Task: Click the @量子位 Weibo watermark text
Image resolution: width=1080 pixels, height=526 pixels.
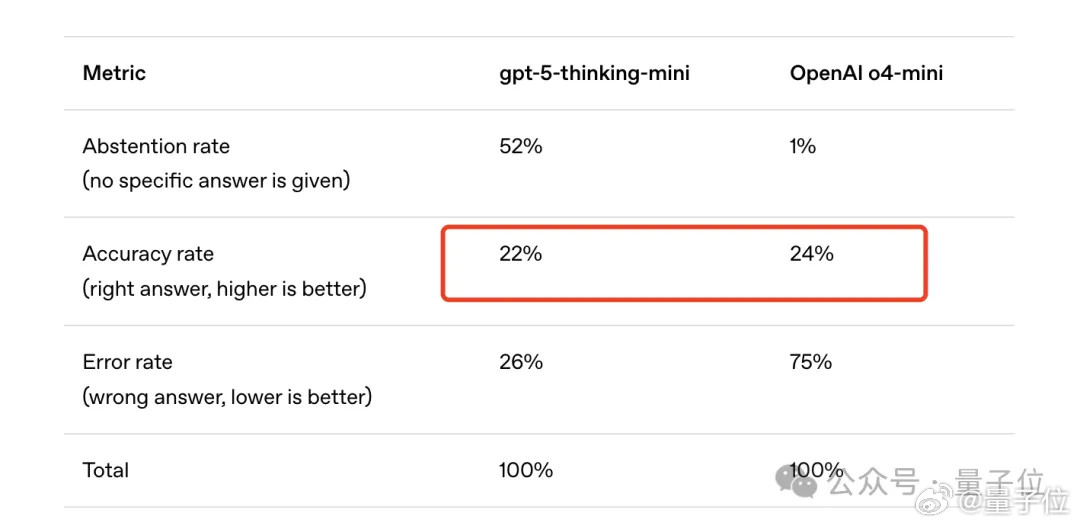Action: (1012, 501)
